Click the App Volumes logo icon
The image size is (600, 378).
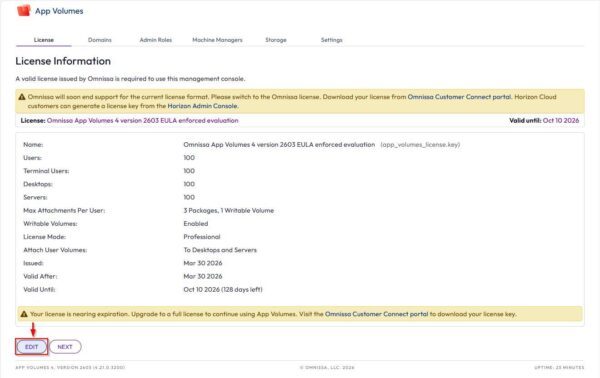tap(23, 11)
